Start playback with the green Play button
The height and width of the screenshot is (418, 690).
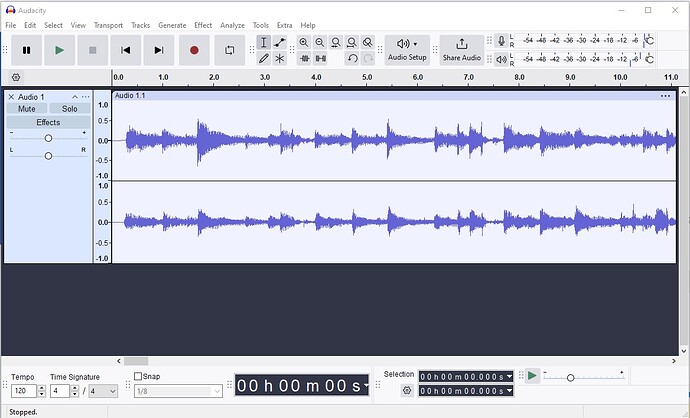[59, 50]
